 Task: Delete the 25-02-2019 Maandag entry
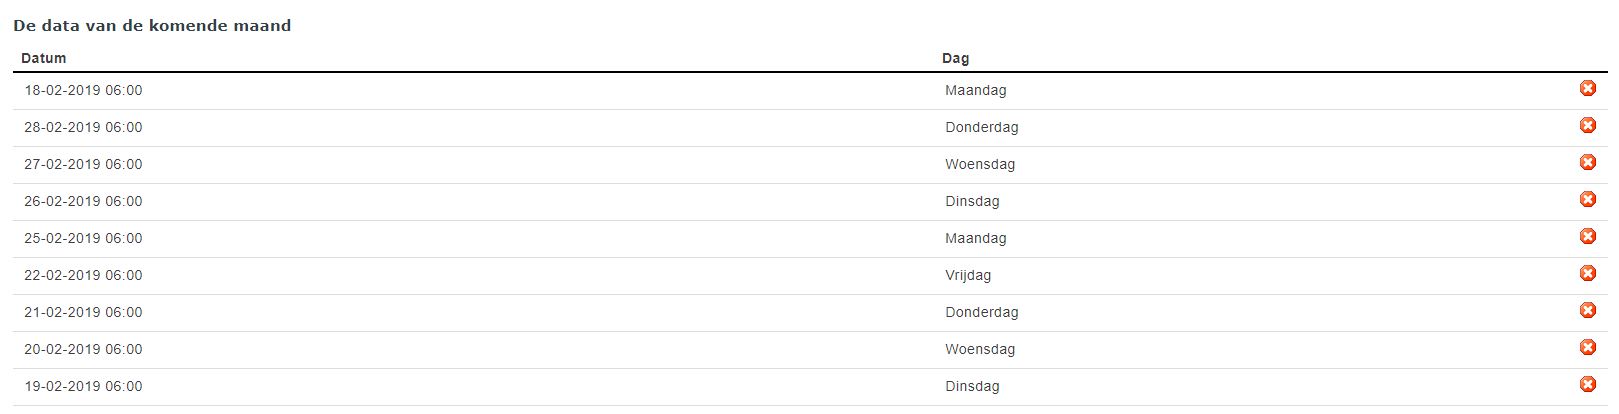(x=1587, y=237)
